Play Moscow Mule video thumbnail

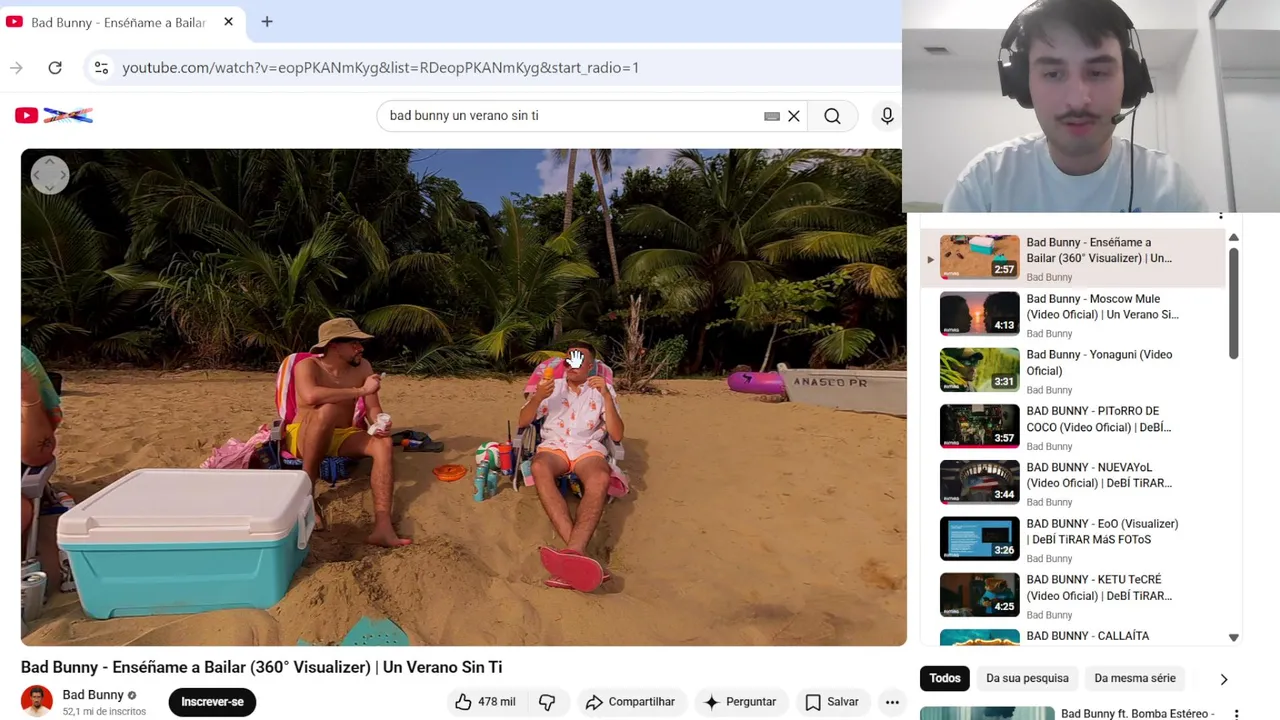(x=979, y=313)
